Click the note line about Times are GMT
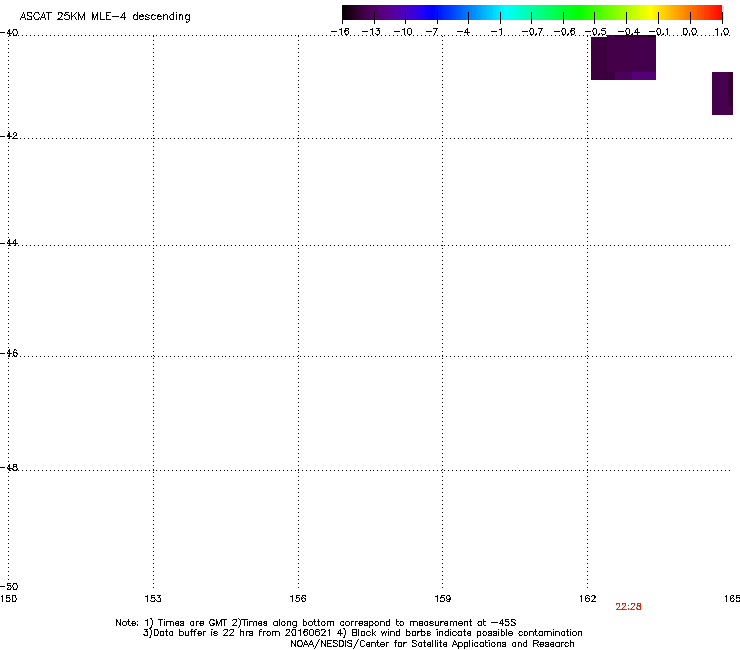 tap(316, 623)
